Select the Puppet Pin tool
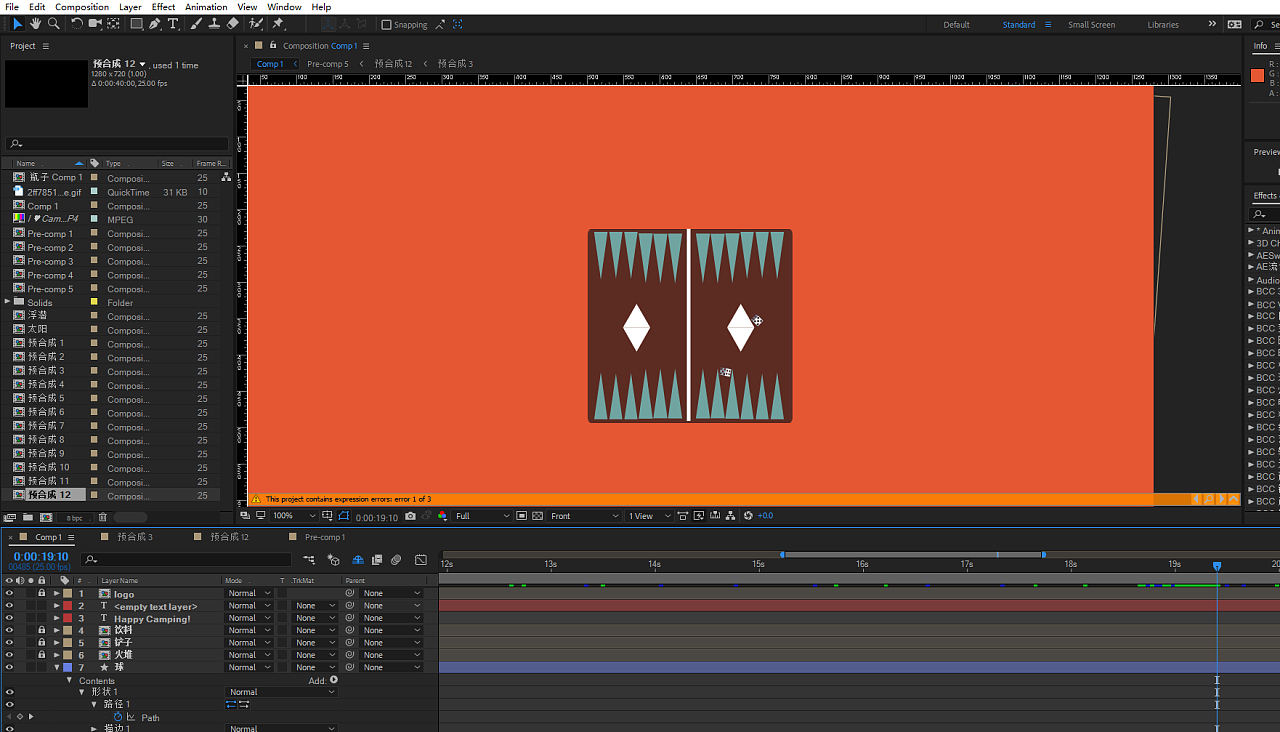 tap(278, 24)
